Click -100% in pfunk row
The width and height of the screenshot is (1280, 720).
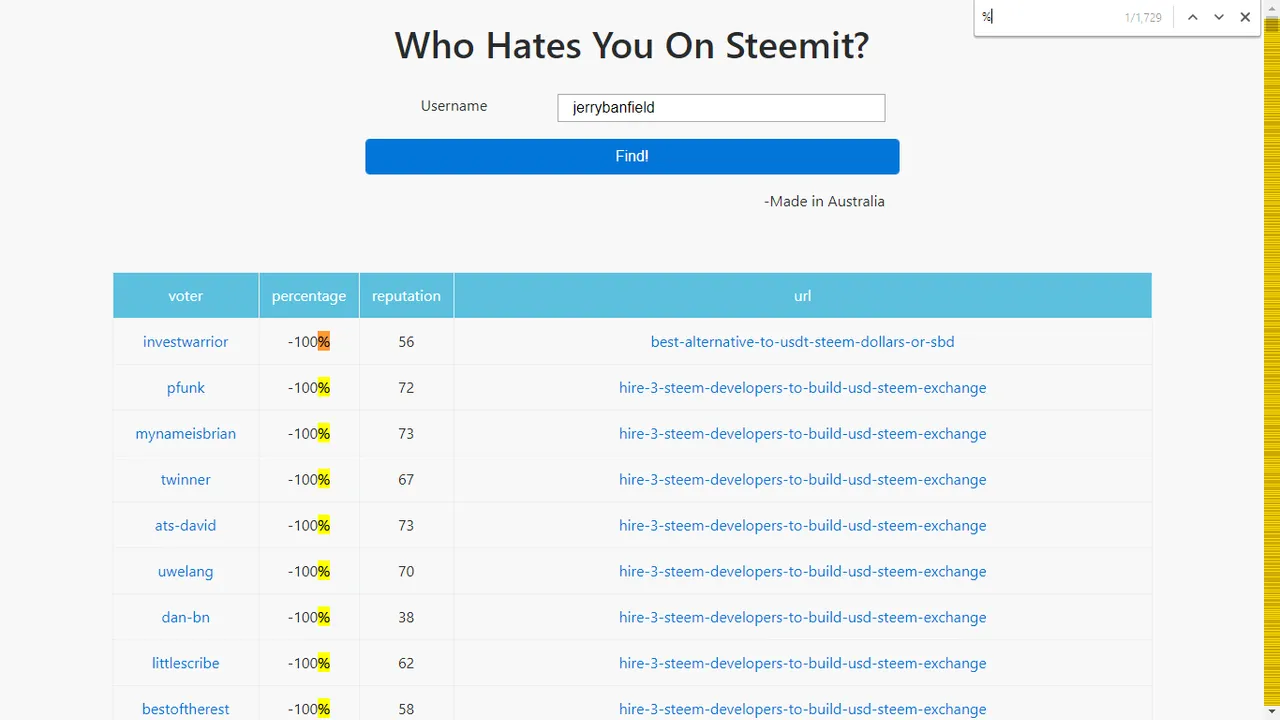[309, 388]
